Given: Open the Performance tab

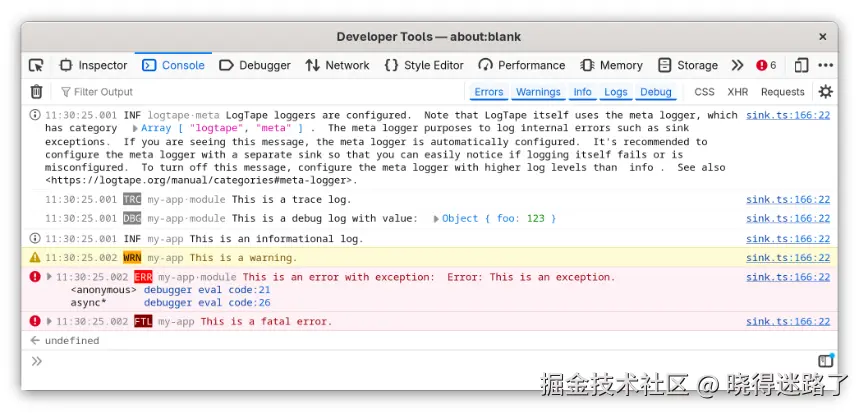Looking at the screenshot, I should [522, 65].
